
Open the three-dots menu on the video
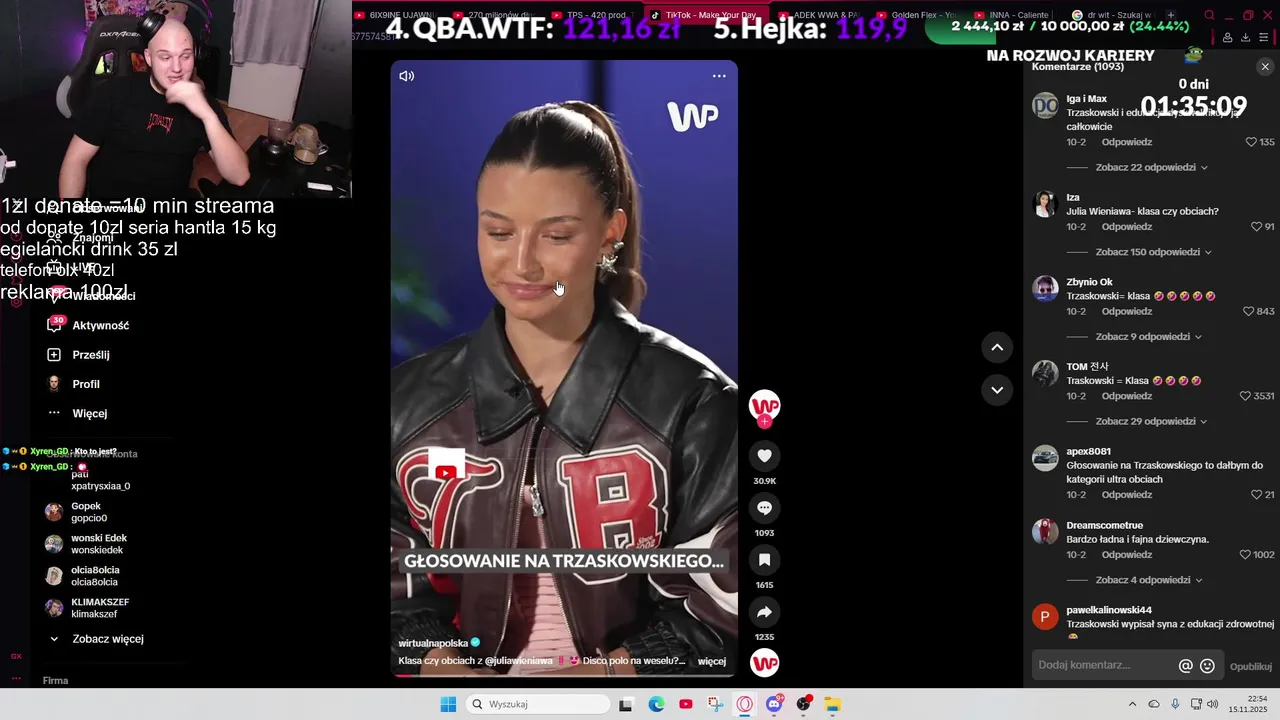719,76
